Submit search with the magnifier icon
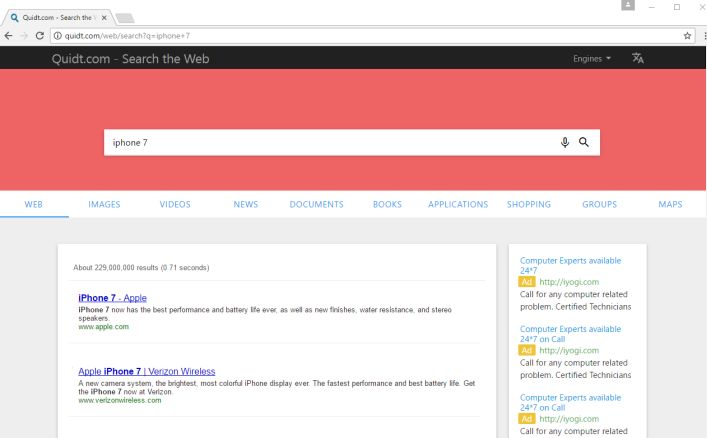 point(584,142)
